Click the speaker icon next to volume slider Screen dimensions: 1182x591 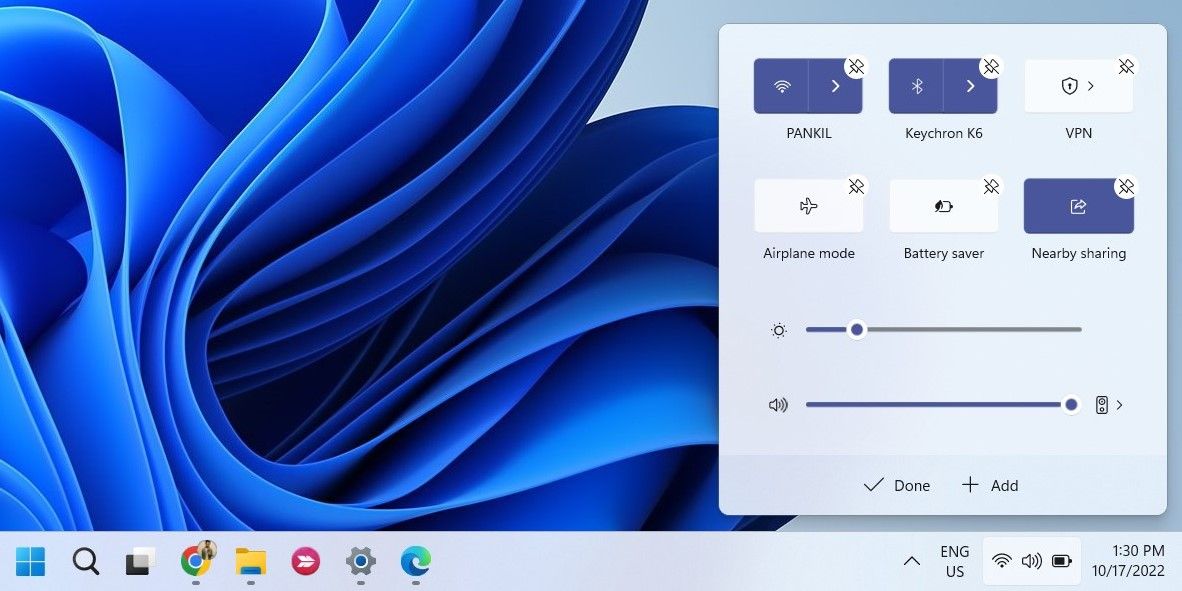[778, 404]
